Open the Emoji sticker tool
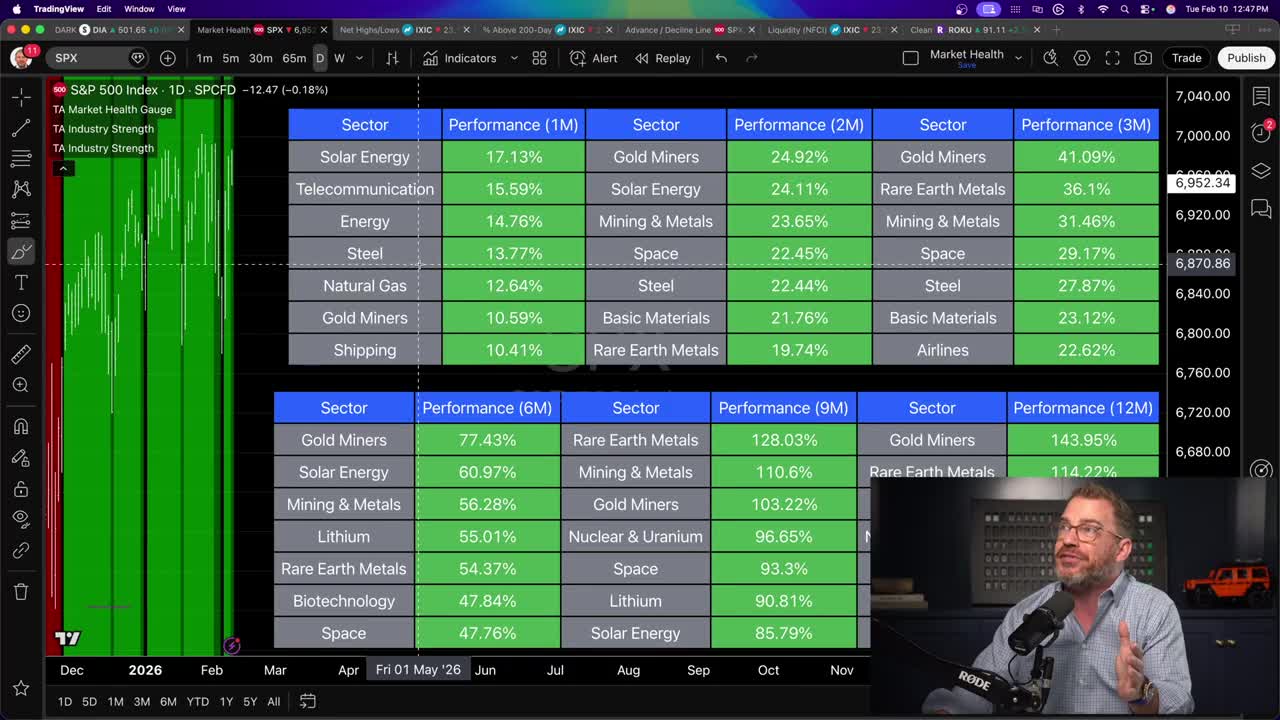 pos(20,312)
